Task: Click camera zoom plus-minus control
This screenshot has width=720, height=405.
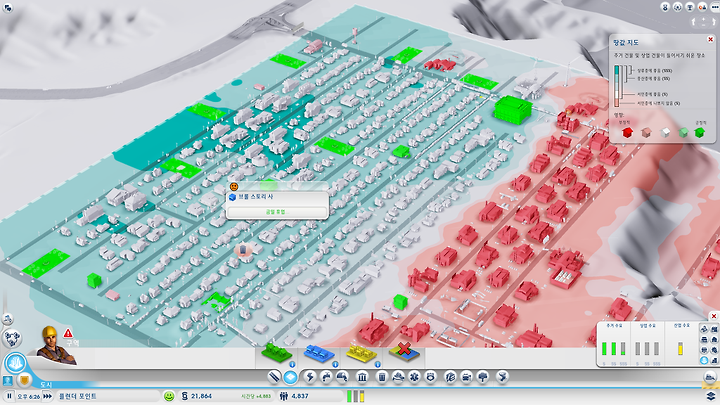Action: tap(704, 22)
